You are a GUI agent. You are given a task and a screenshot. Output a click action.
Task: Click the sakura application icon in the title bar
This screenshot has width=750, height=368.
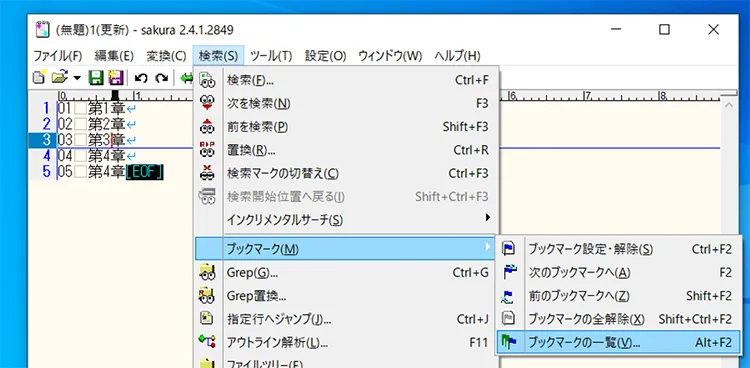43,30
